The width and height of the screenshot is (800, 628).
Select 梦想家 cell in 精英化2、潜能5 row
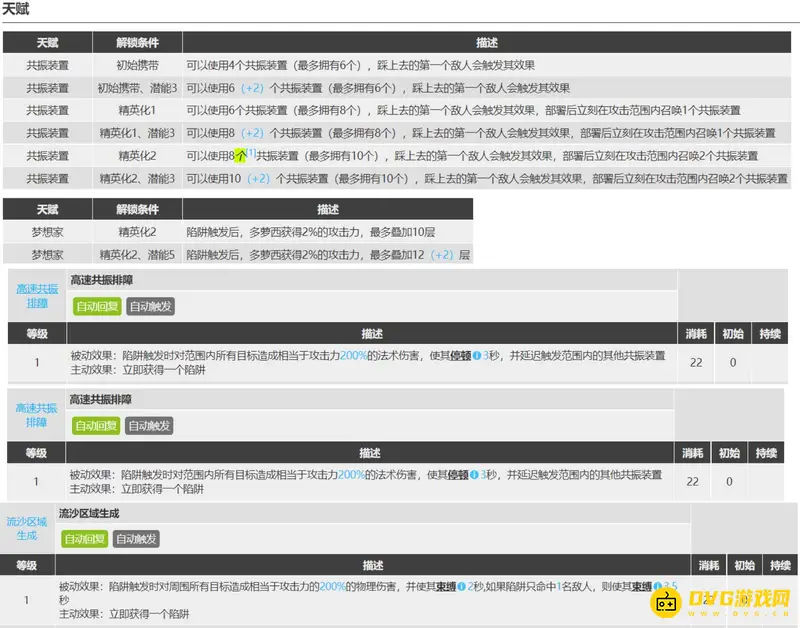coord(47,255)
